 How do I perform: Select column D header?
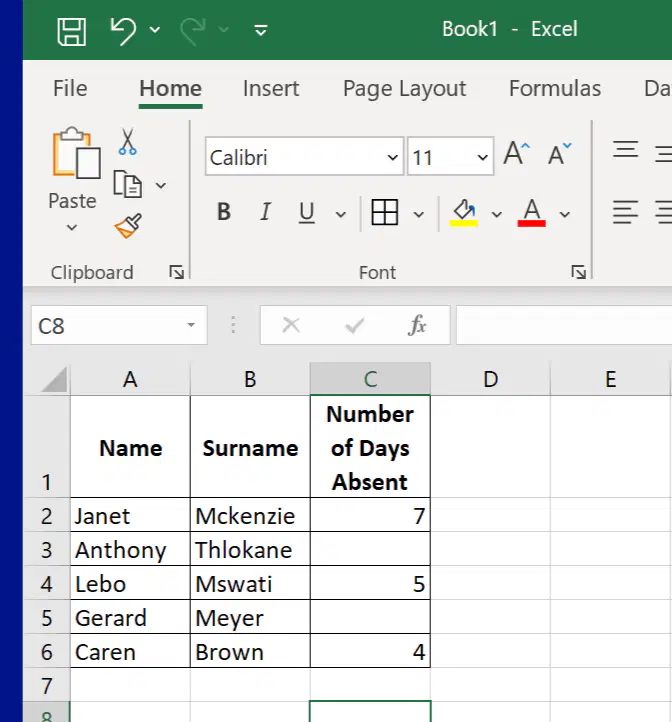click(x=491, y=379)
